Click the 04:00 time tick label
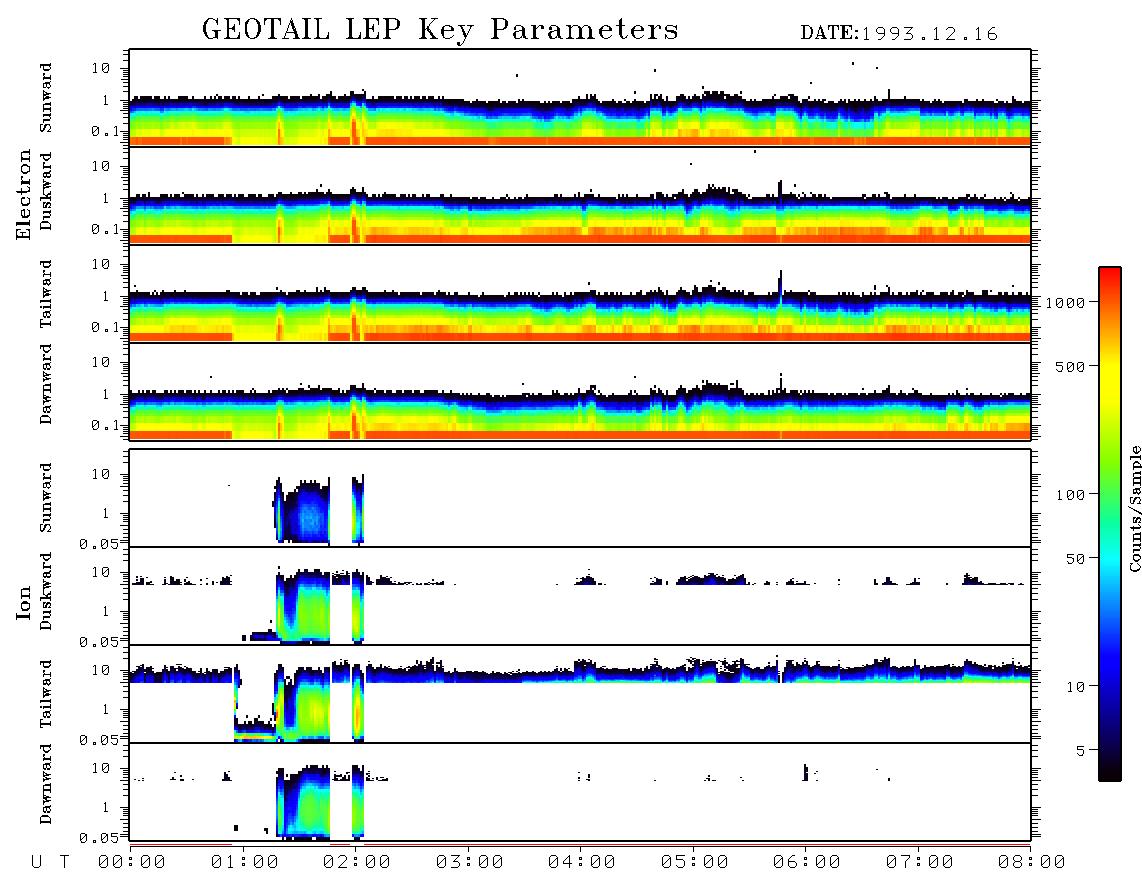 point(582,863)
